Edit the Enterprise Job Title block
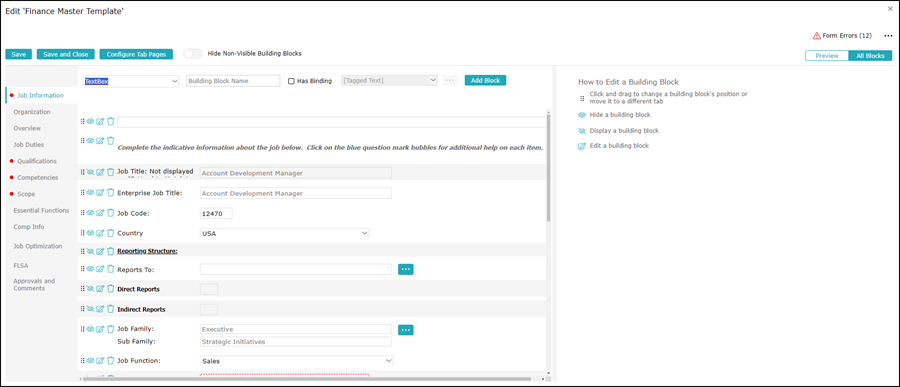 (100, 193)
